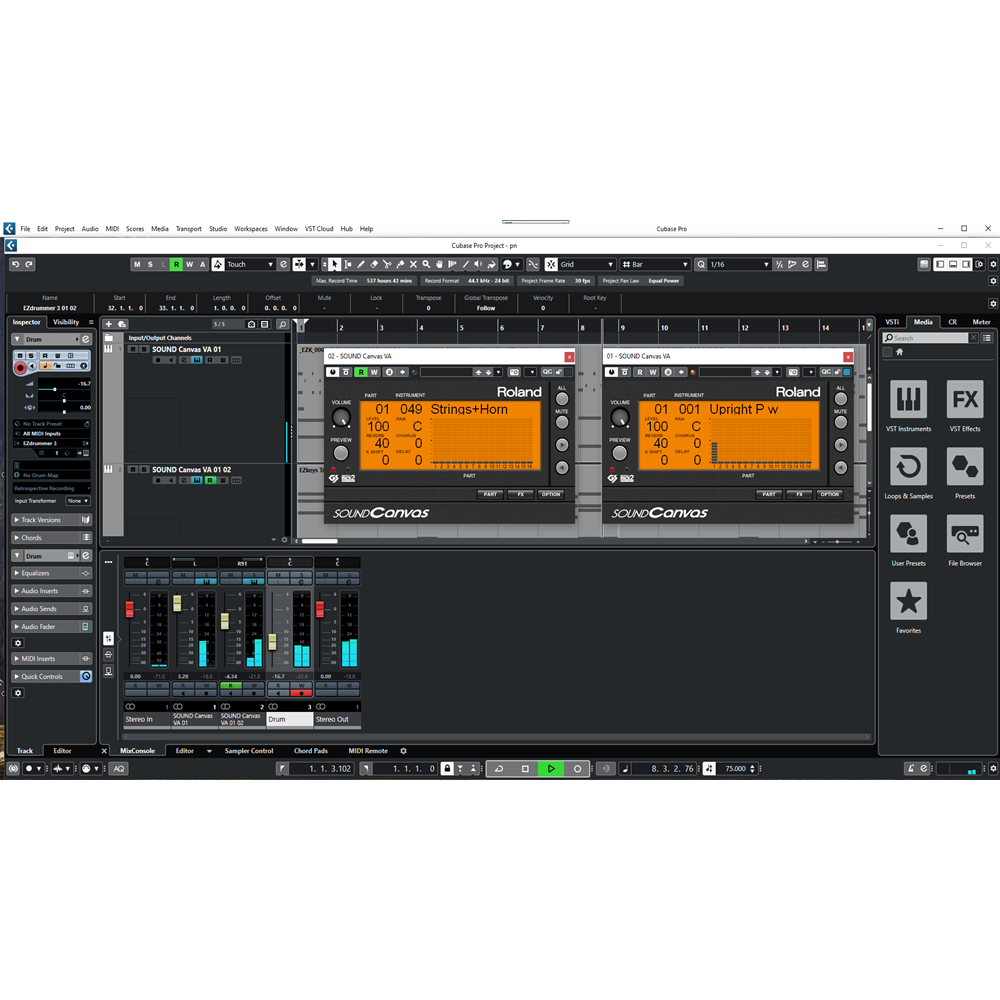Click PART button in 02 SOUND Canvas
This screenshot has width=1000, height=1000.
[490, 494]
